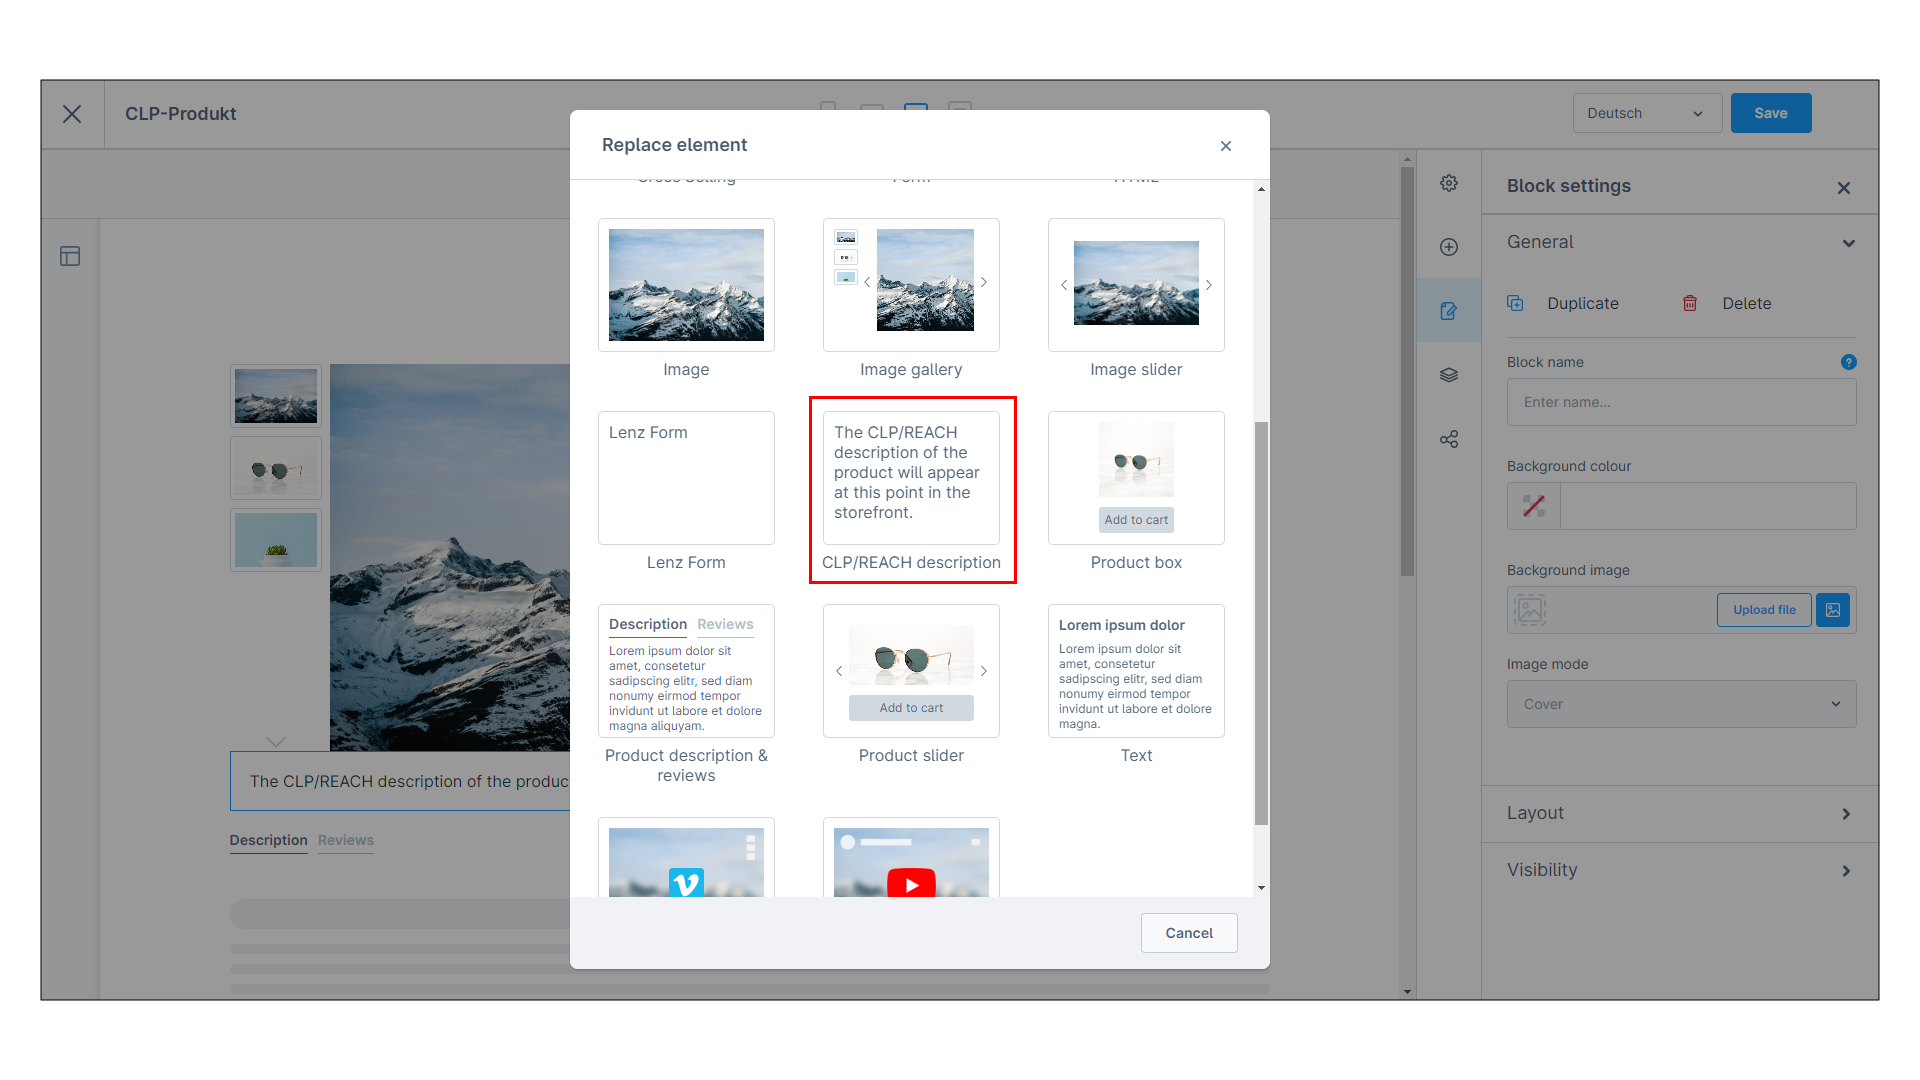Image resolution: width=1920 pixels, height=1080 pixels.
Task: Open media library for background image
Action: 1833,610
